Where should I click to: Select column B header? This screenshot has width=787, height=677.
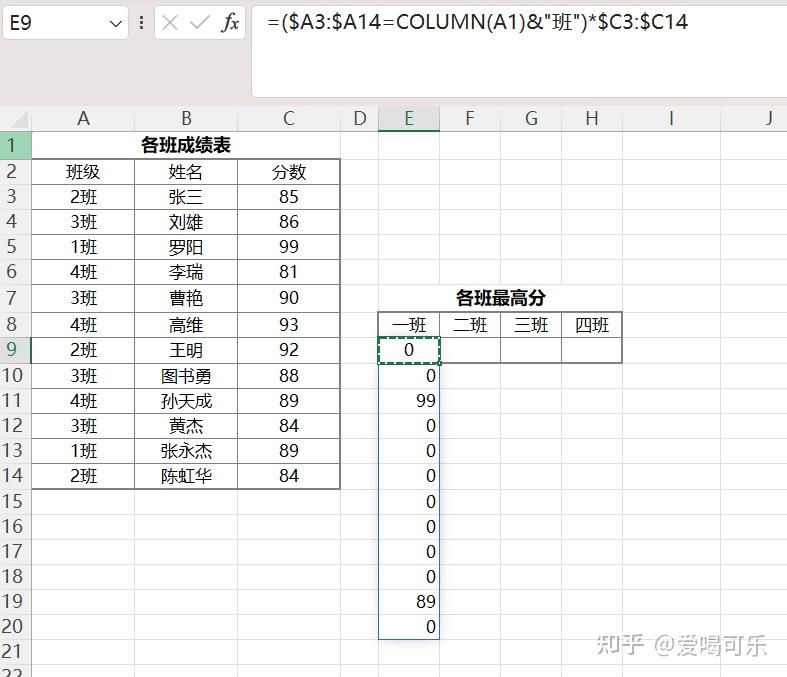[186, 119]
